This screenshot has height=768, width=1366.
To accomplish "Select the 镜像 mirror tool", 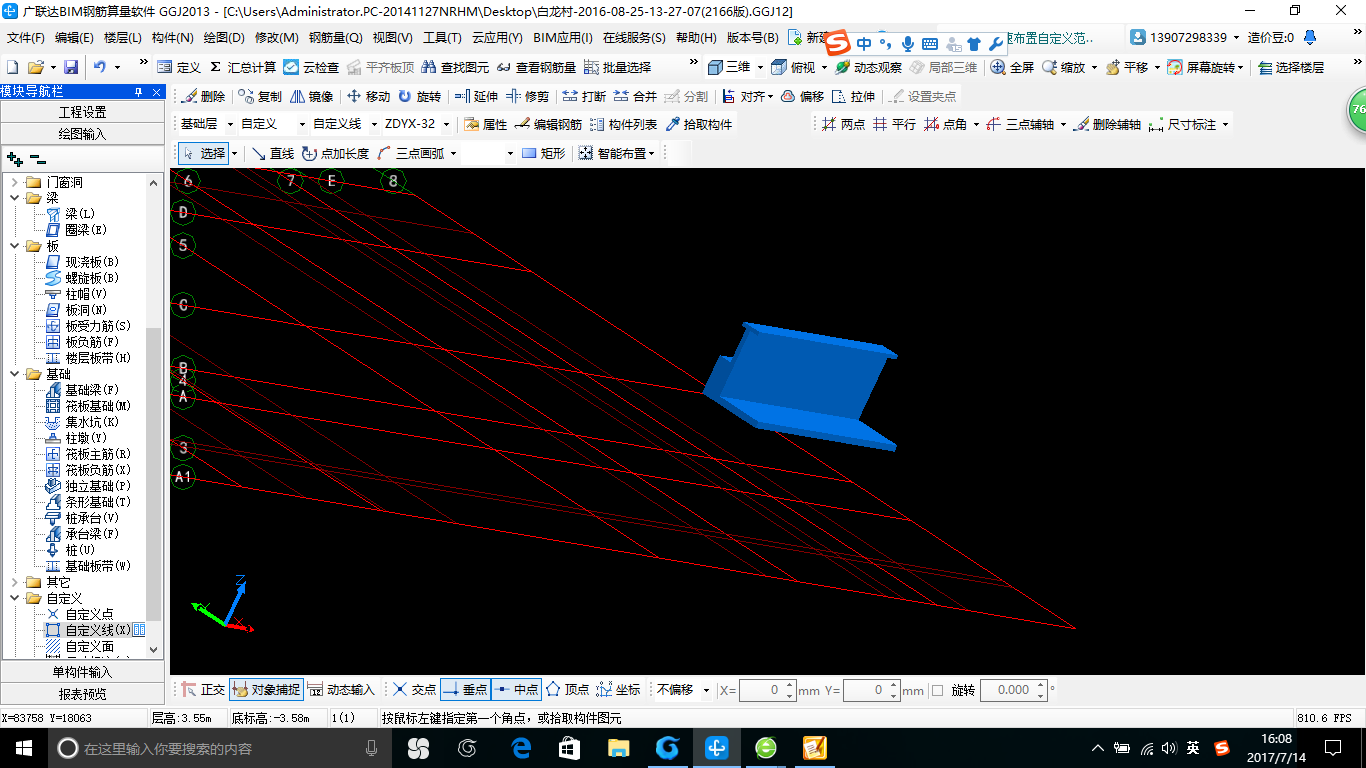I will (311, 96).
